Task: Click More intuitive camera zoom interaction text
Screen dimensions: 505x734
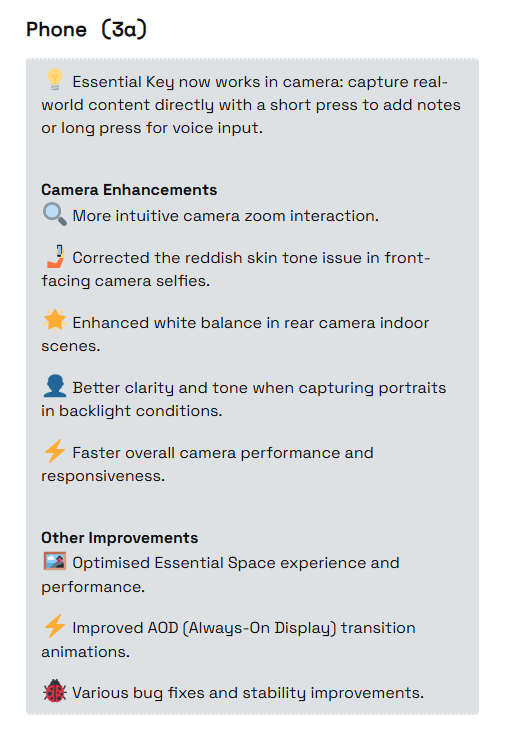Action: [x=226, y=216]
